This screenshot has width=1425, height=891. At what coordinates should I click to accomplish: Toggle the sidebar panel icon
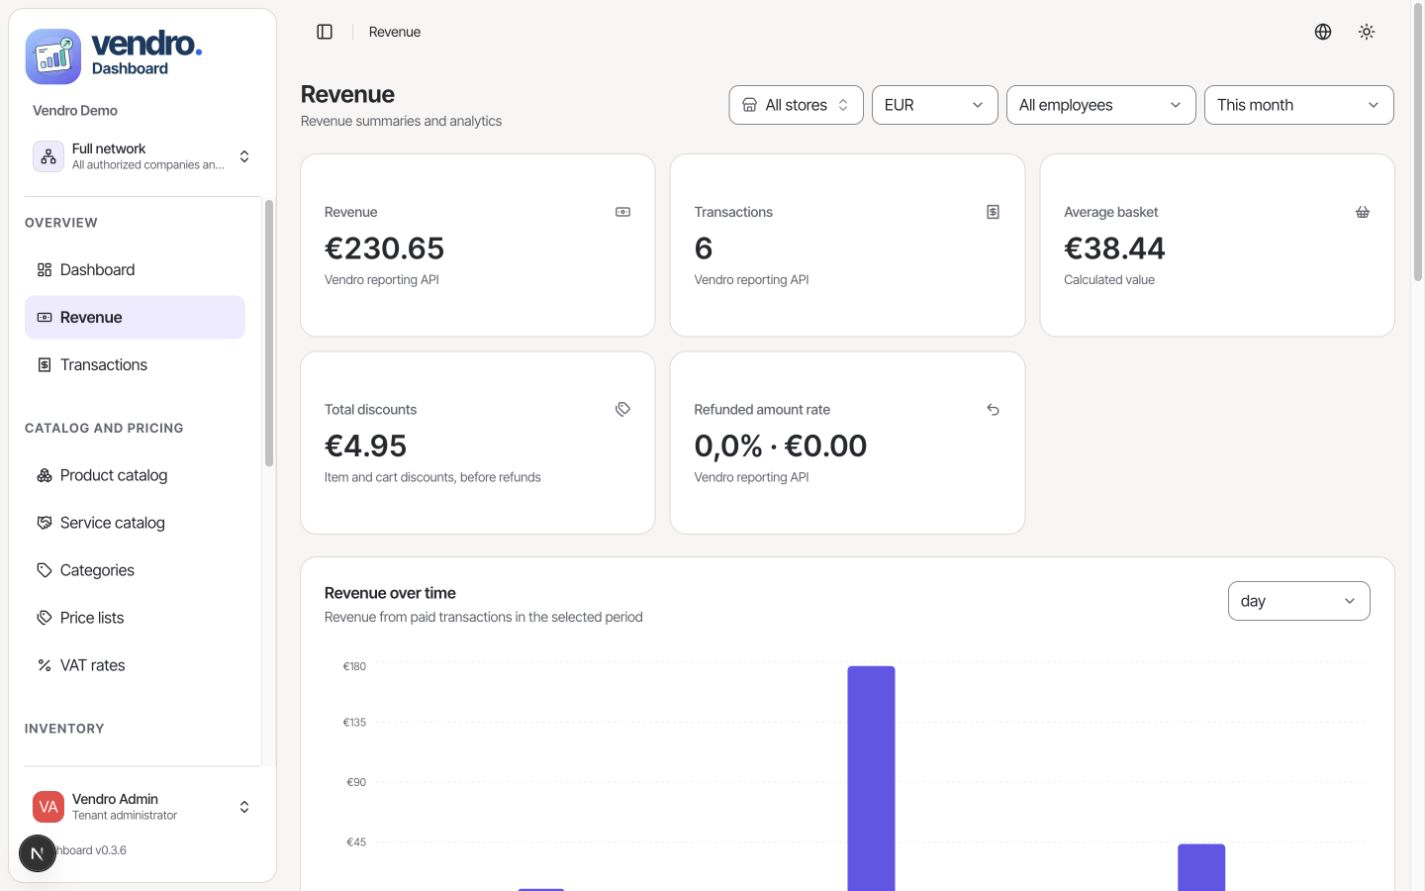point(324,32)
